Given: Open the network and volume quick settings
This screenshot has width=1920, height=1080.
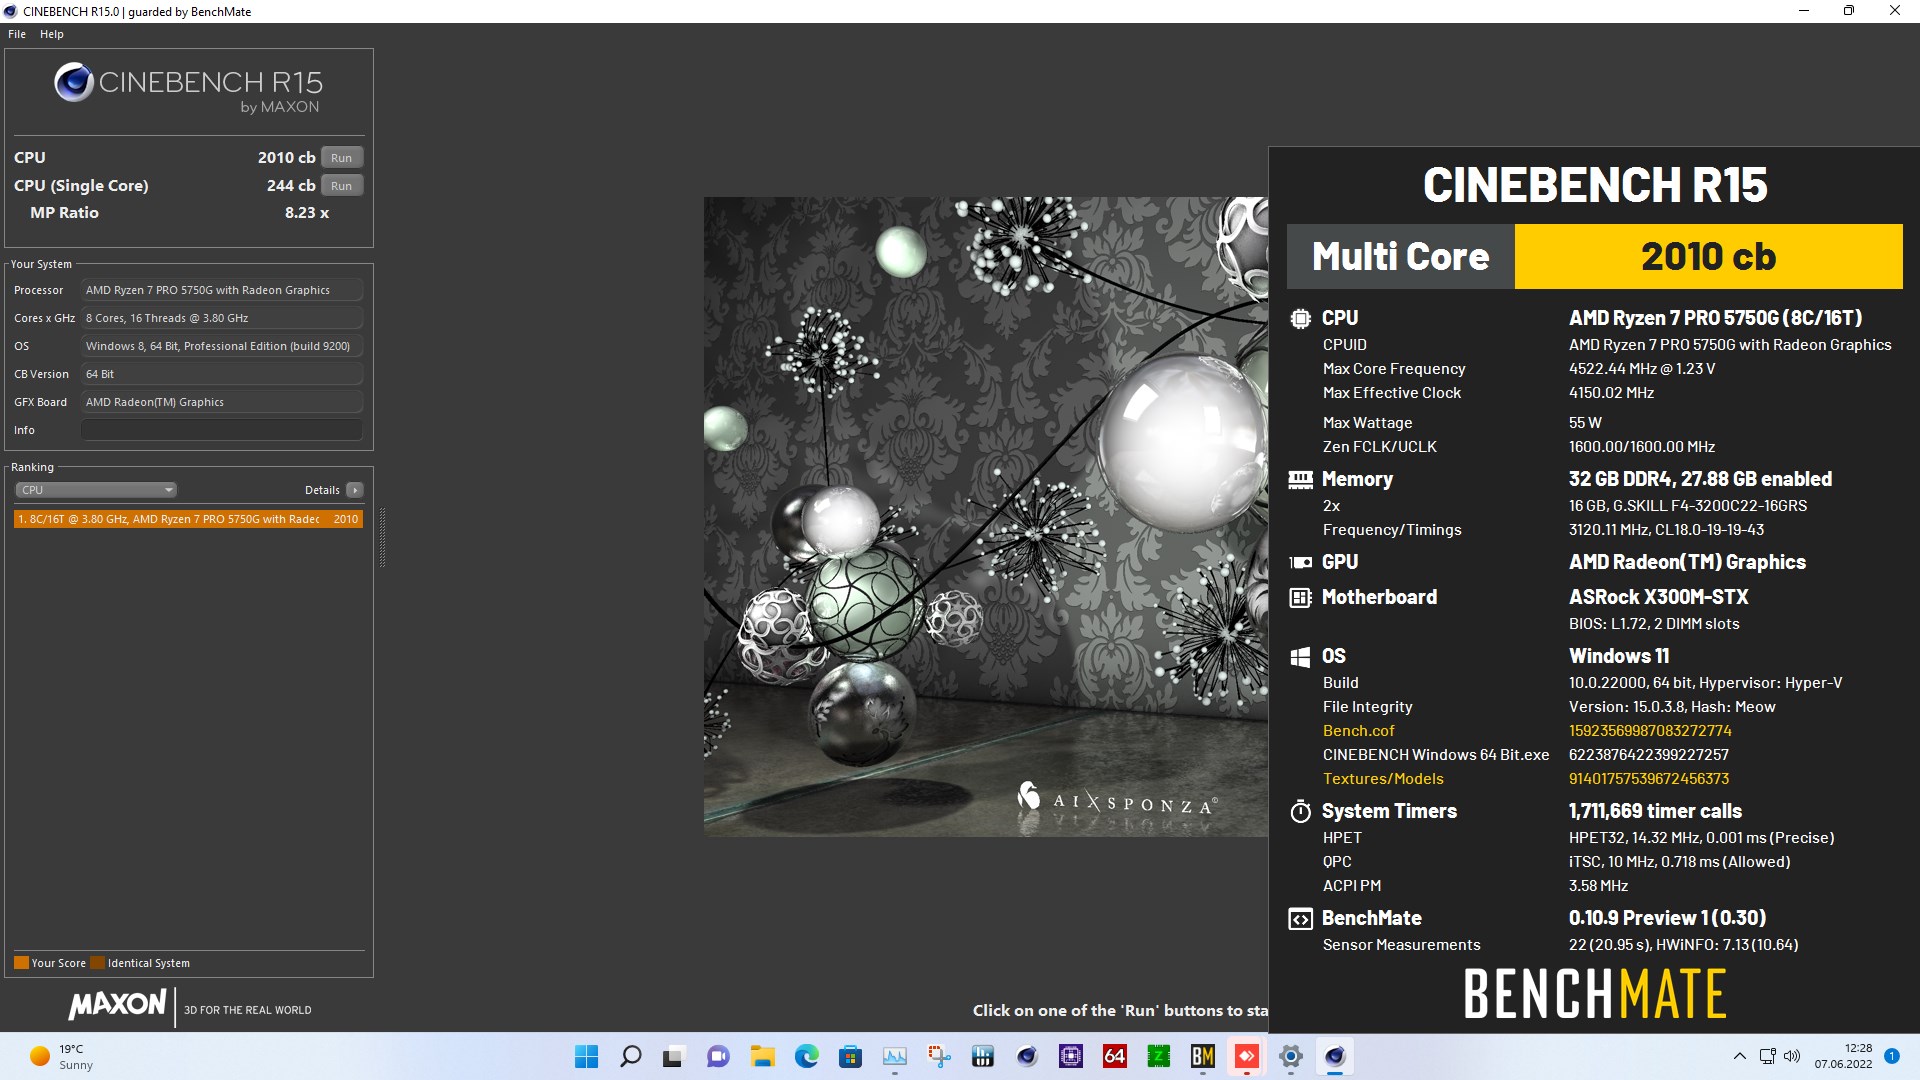Looking at the screenshot, I should [1779, 1056].
